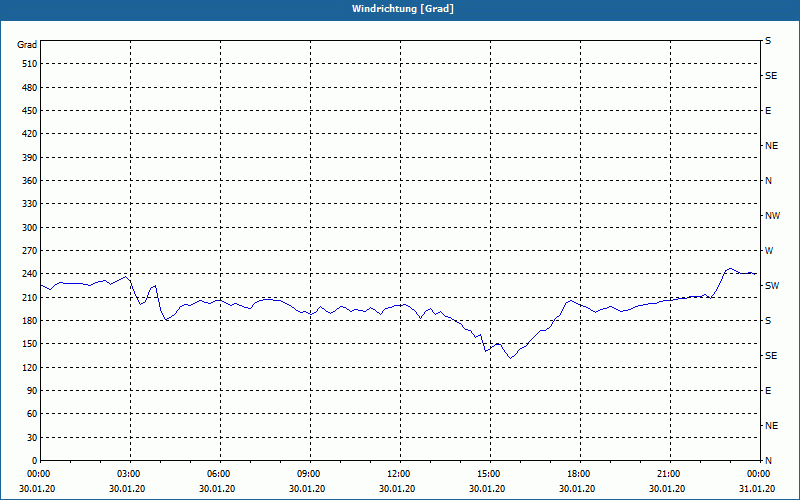Click the 450 degree axis label
The width and height of the screenshot is (800, 500).
(30, 111)
